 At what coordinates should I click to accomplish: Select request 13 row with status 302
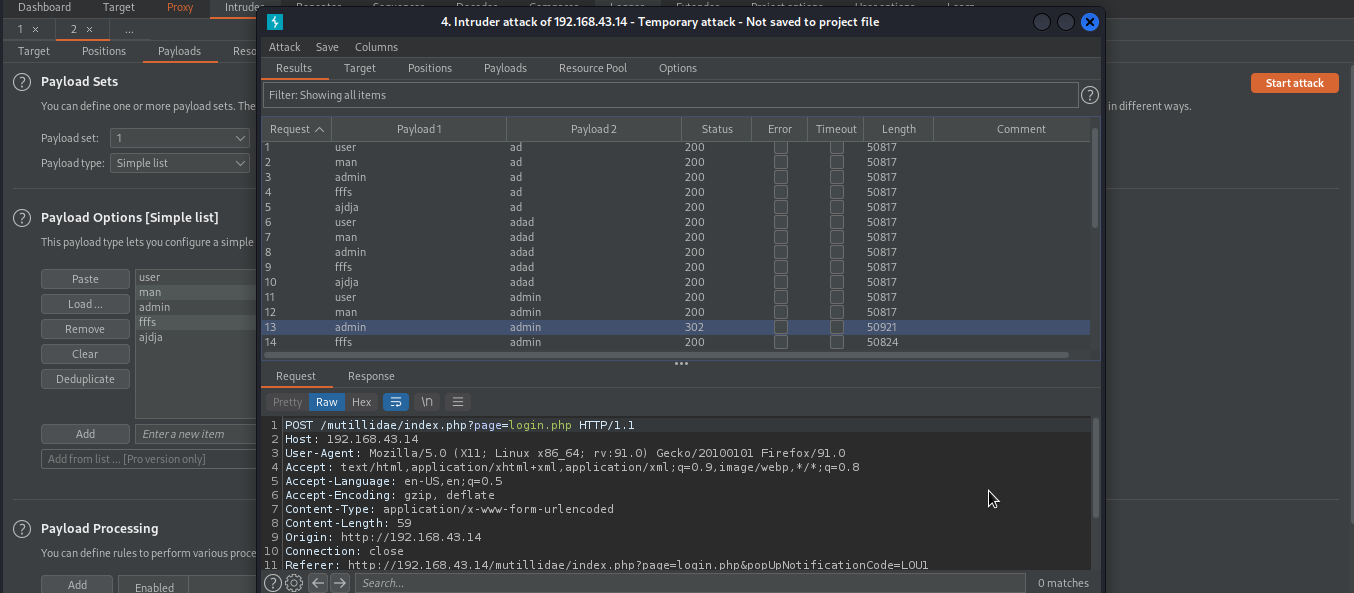pos(676,327)
